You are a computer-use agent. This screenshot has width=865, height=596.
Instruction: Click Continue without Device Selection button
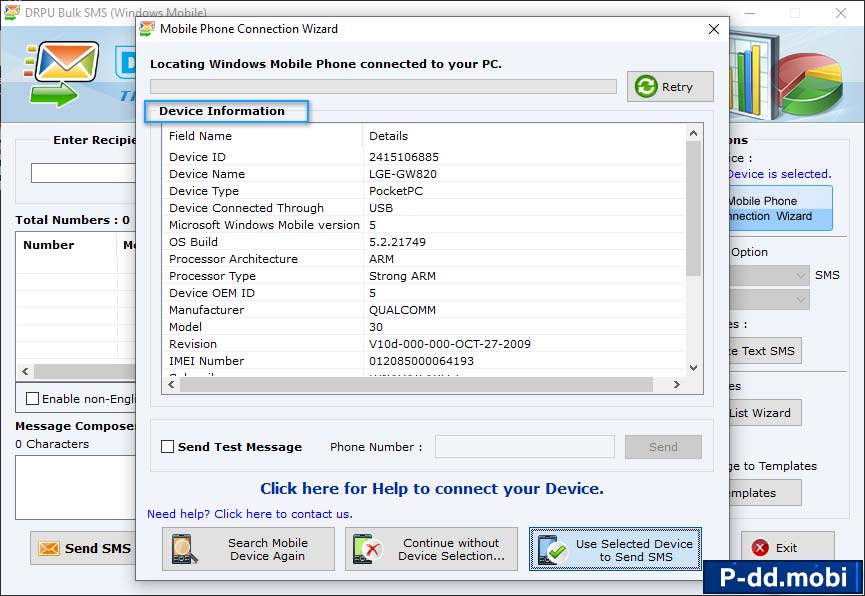431,549
